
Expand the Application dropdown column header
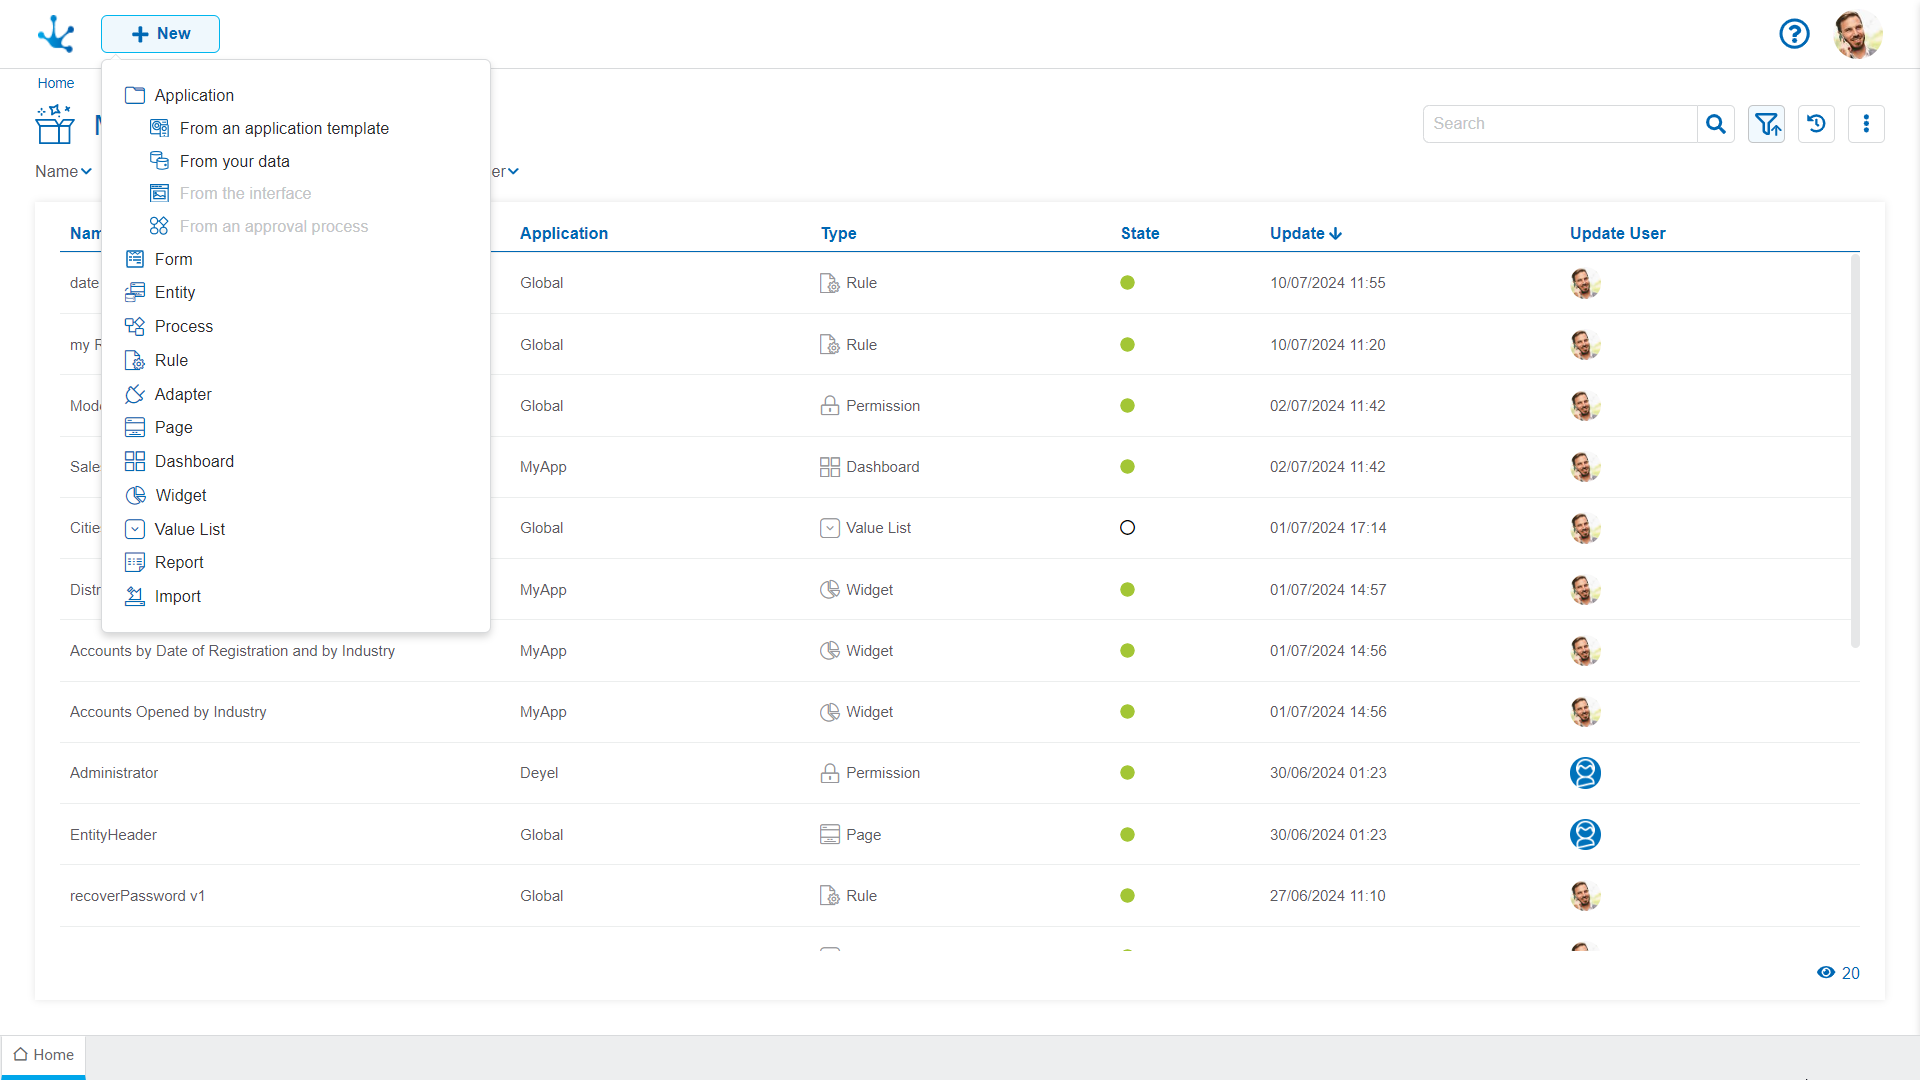(x=564, y=233)
